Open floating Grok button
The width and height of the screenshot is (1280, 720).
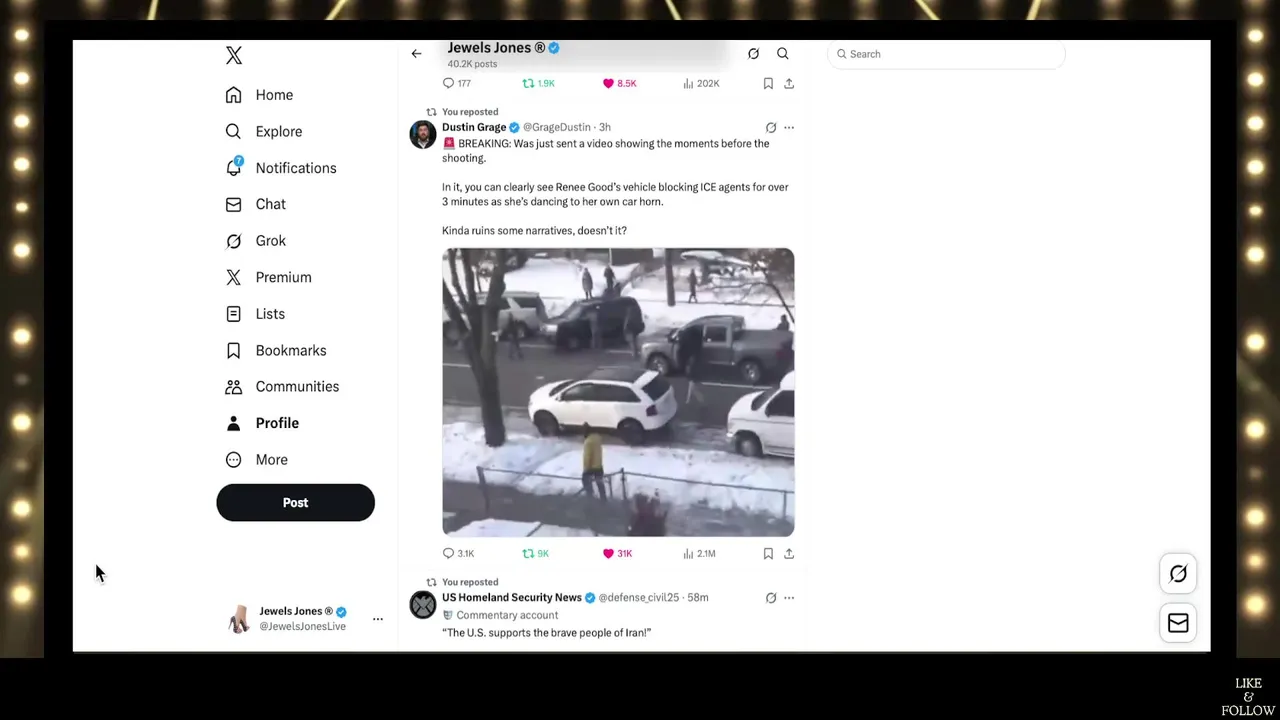[1178, 574]
